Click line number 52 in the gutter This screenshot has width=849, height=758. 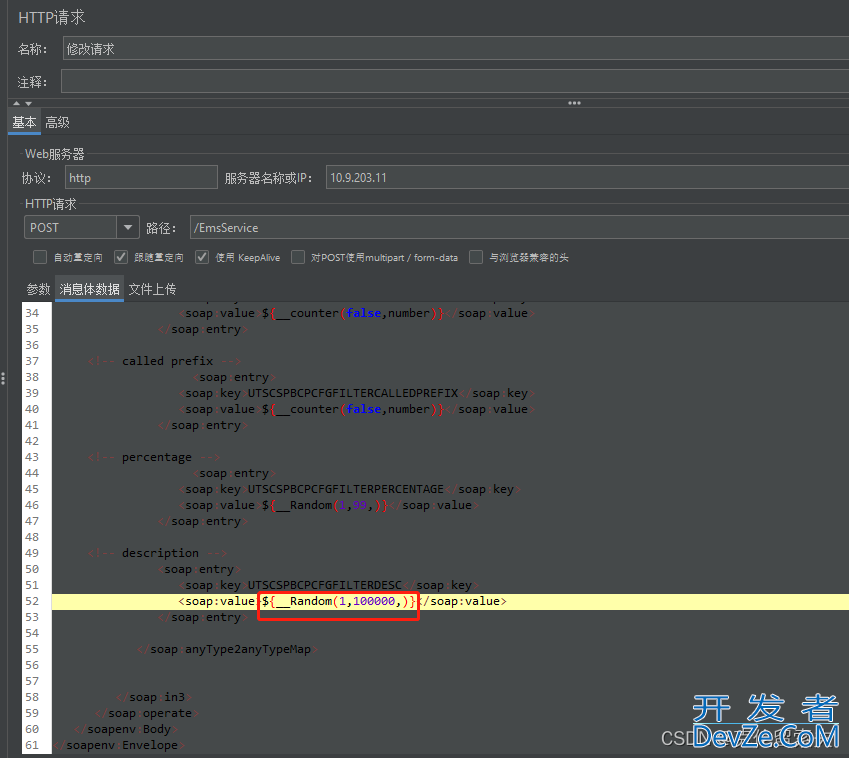click(x=32, y=601)
